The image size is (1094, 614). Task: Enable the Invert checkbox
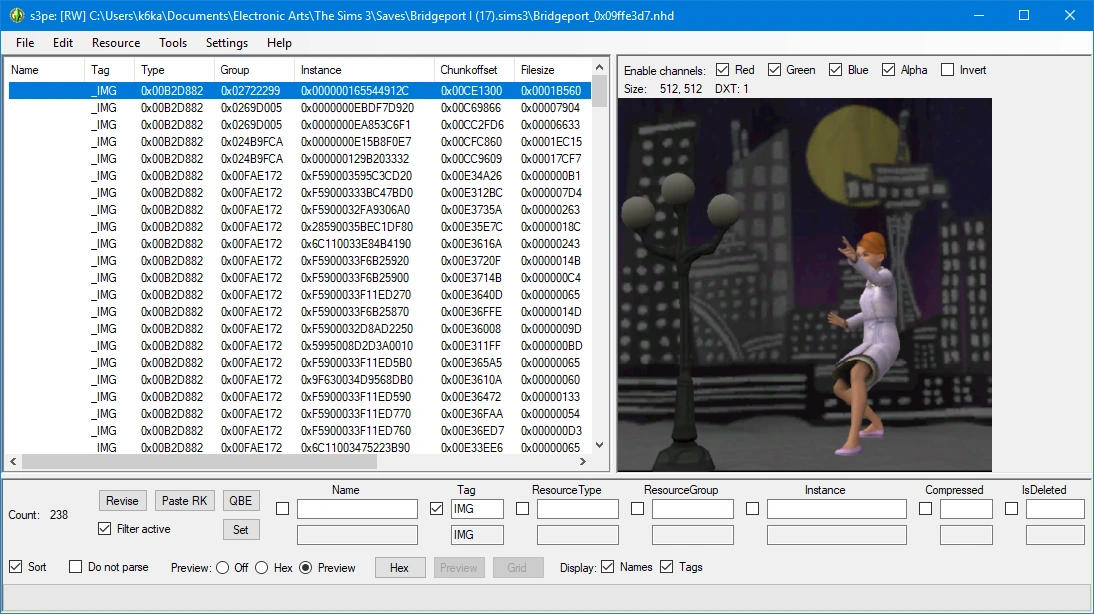click(x=947, y=70)
